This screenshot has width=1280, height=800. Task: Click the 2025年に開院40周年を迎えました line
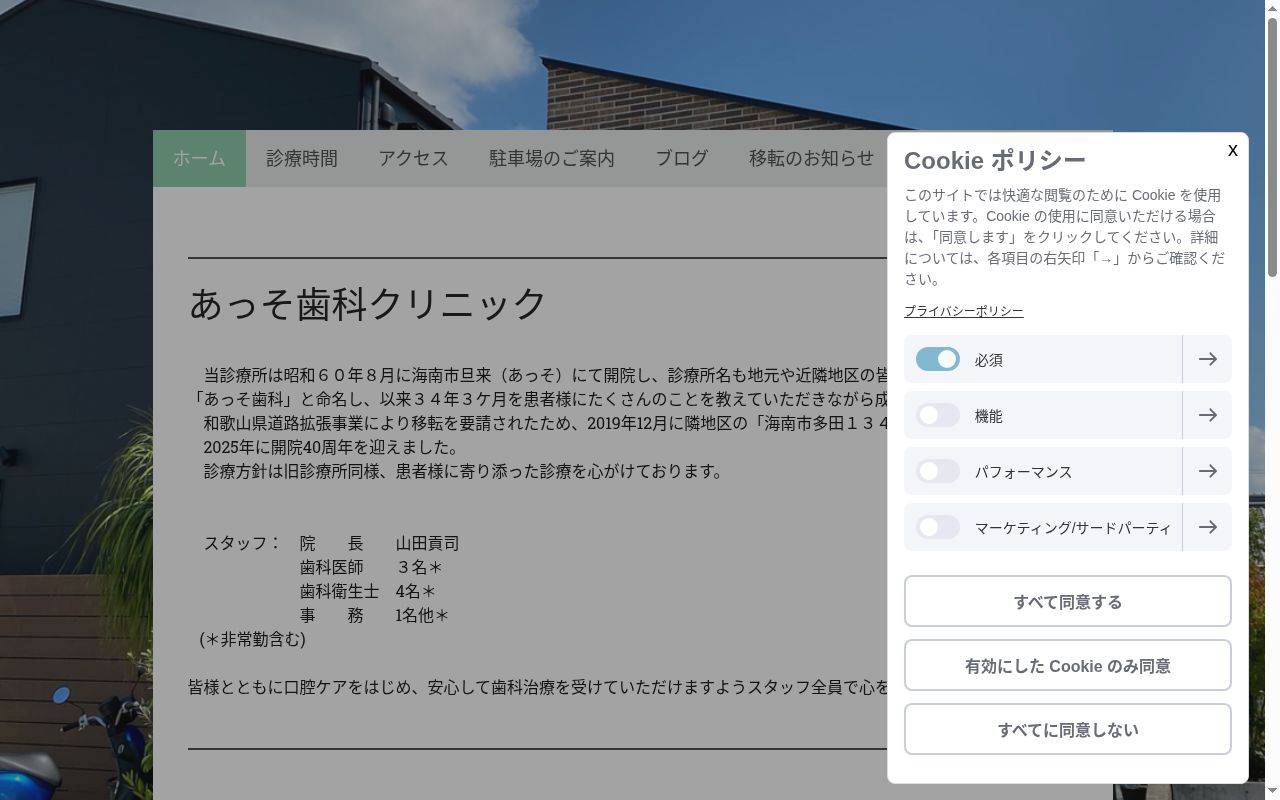click(x=331, y=447)
